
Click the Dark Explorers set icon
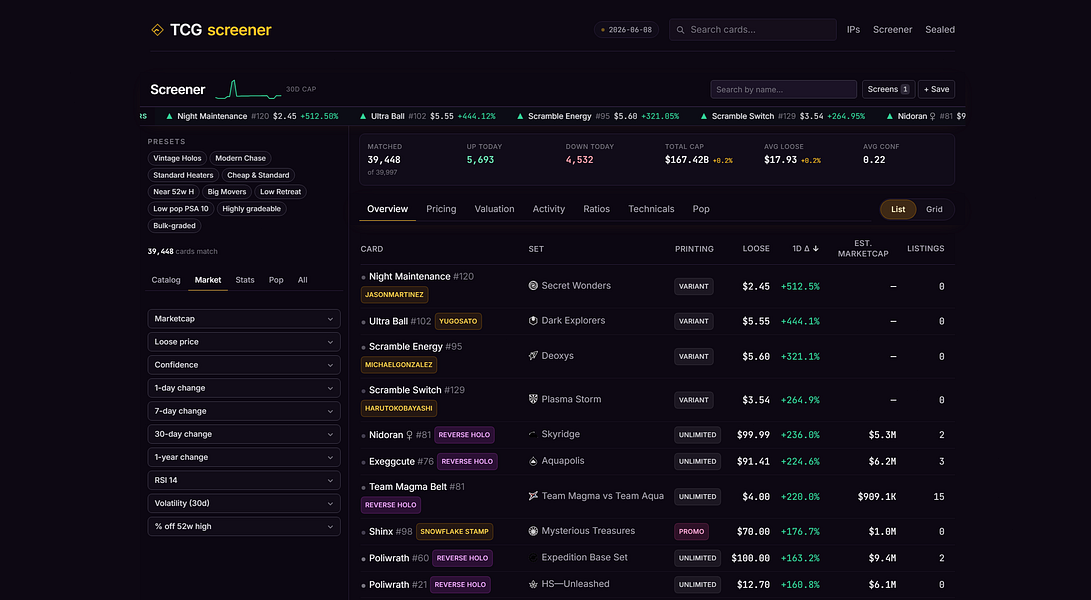coord(533,321)
